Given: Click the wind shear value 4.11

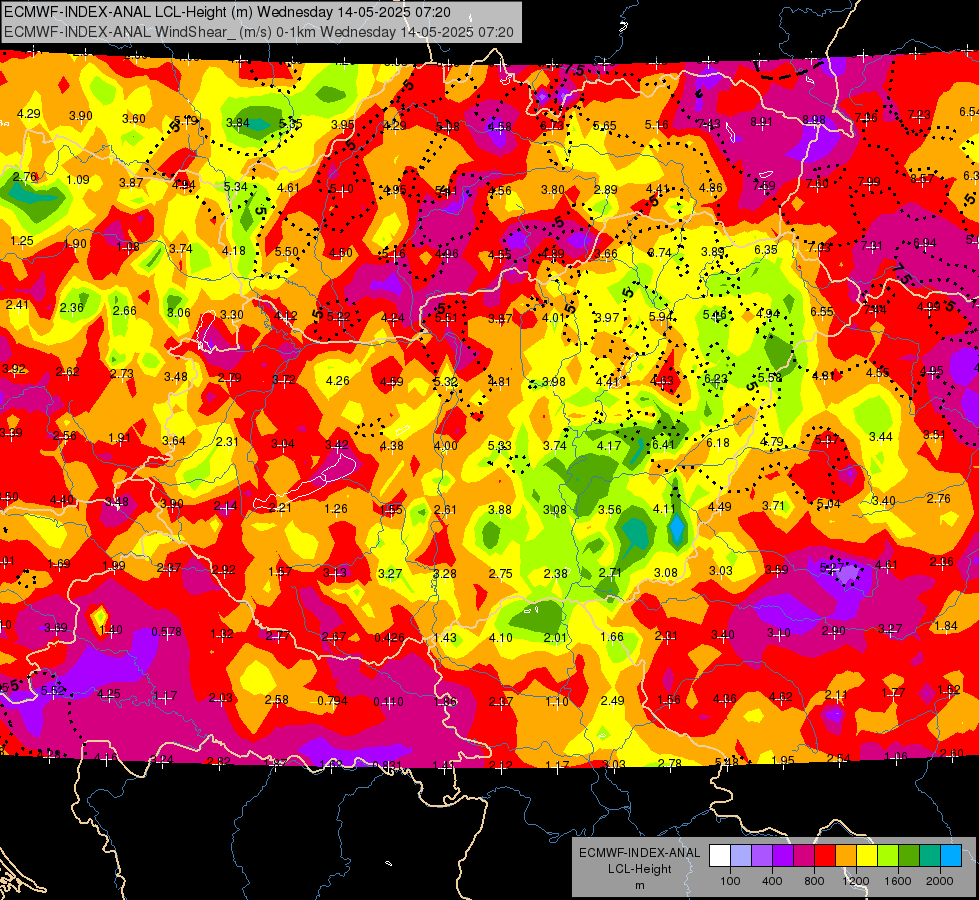Looking at the screenshot, I should (664, 509).
